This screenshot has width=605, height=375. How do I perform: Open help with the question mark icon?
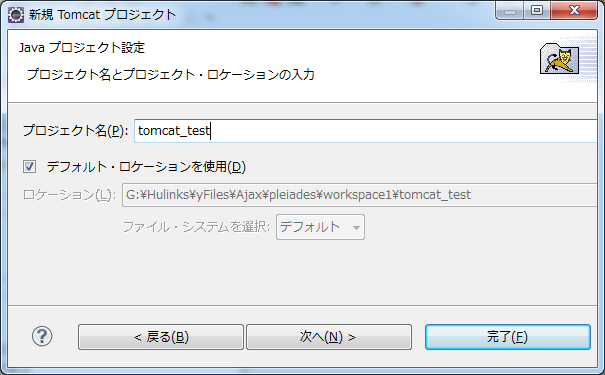tap(42, 336)
